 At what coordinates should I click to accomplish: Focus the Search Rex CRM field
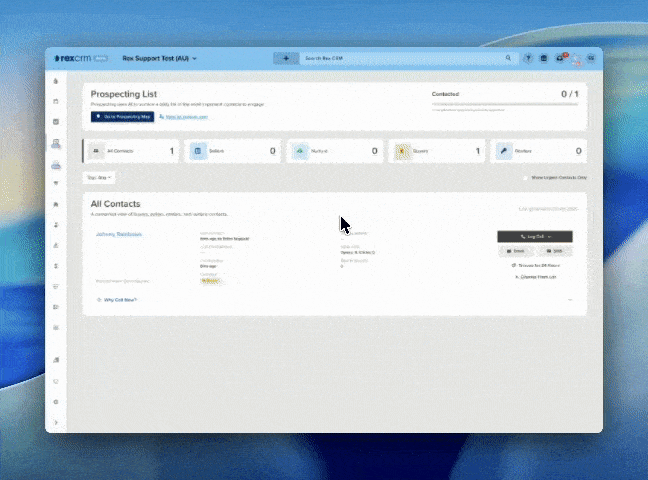(x=403, y=58)
